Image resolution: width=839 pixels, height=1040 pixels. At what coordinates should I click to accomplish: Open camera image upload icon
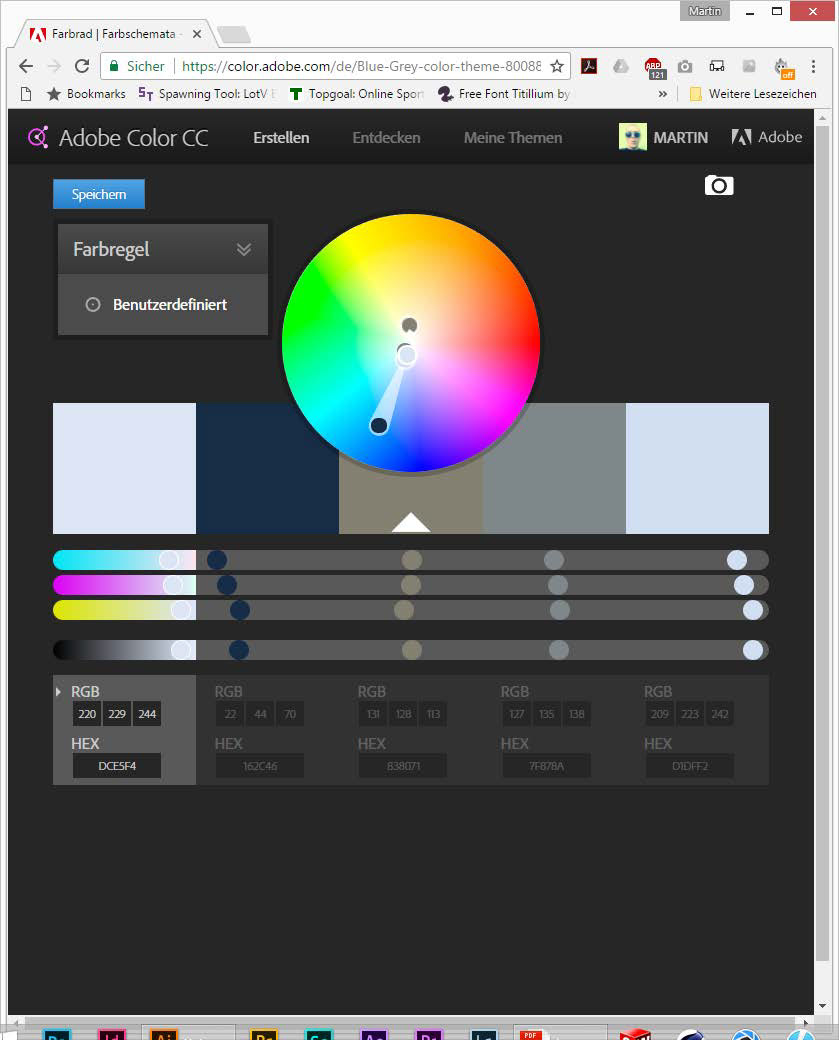coord(719,185)
